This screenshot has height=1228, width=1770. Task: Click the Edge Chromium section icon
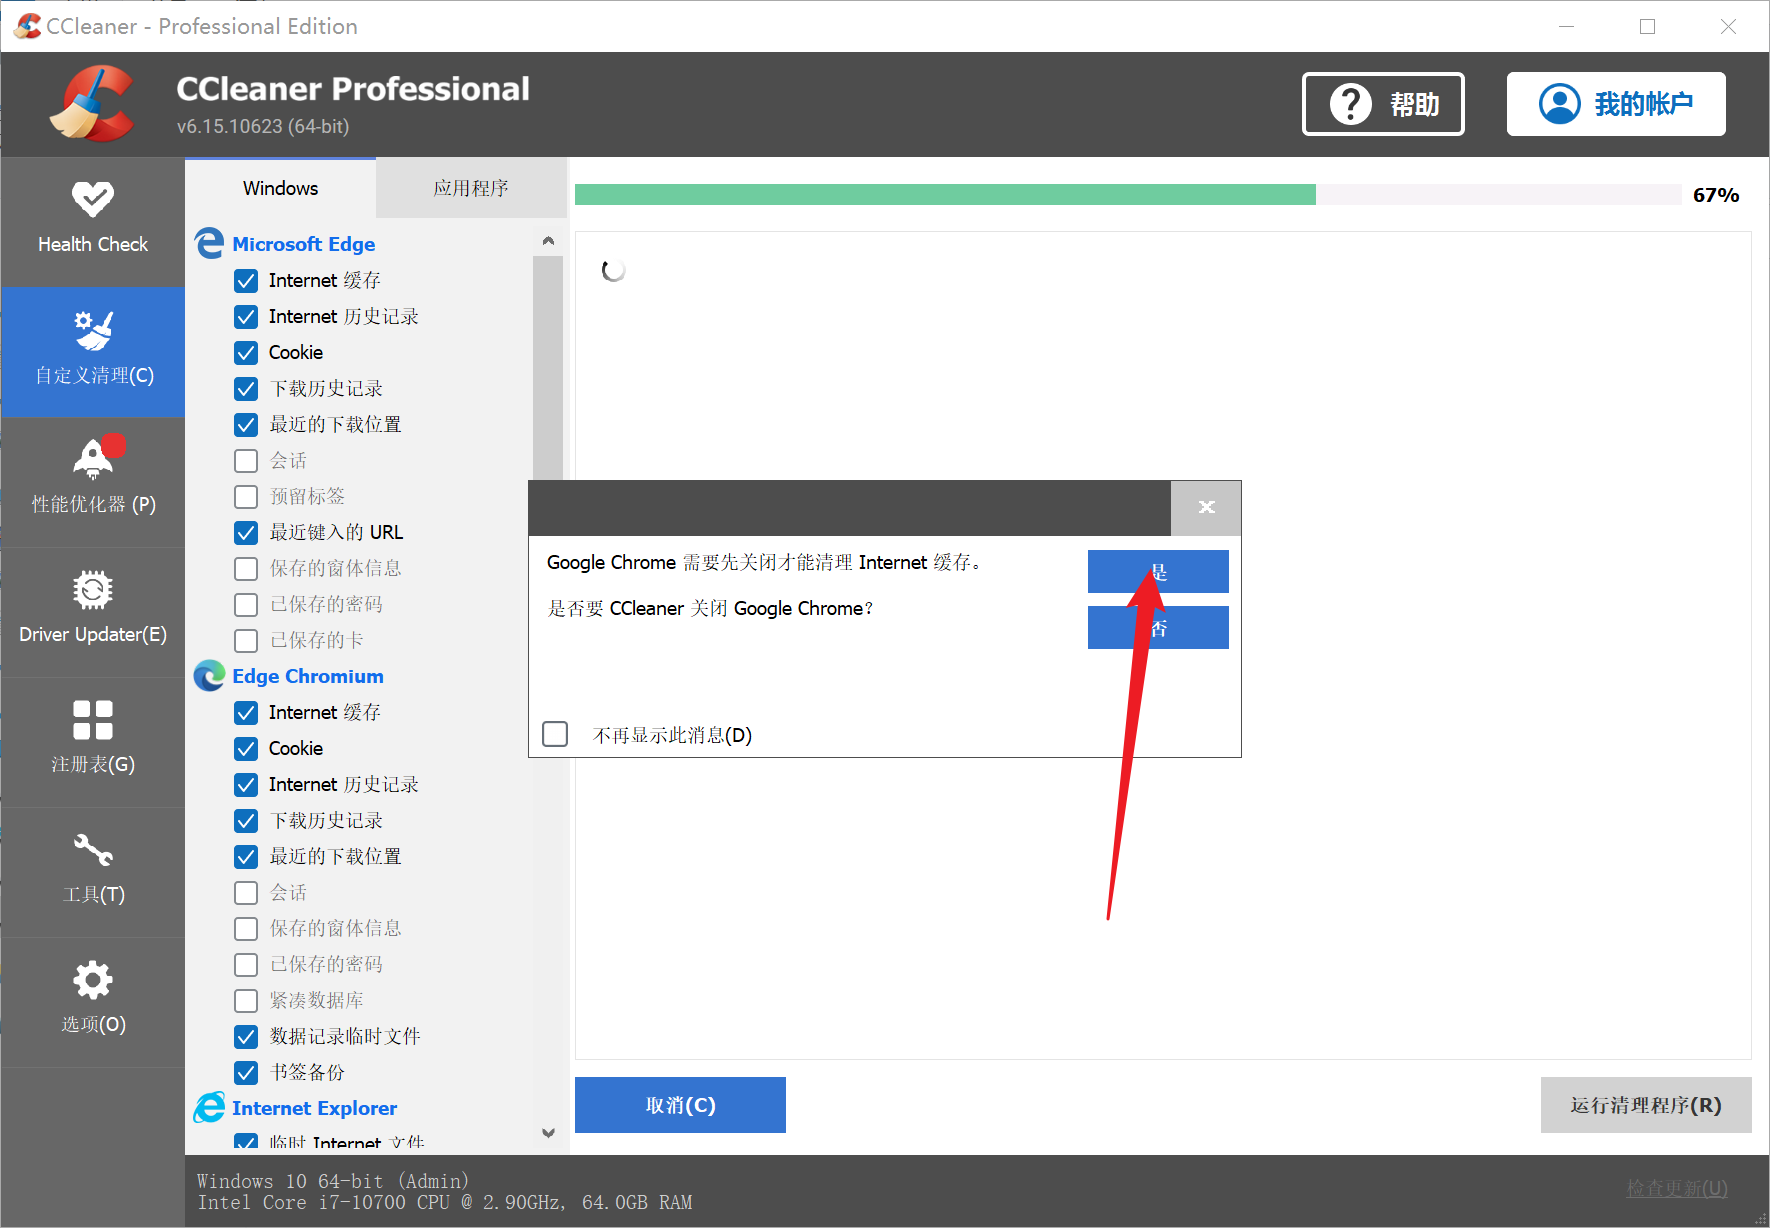[x=210, y=676]
